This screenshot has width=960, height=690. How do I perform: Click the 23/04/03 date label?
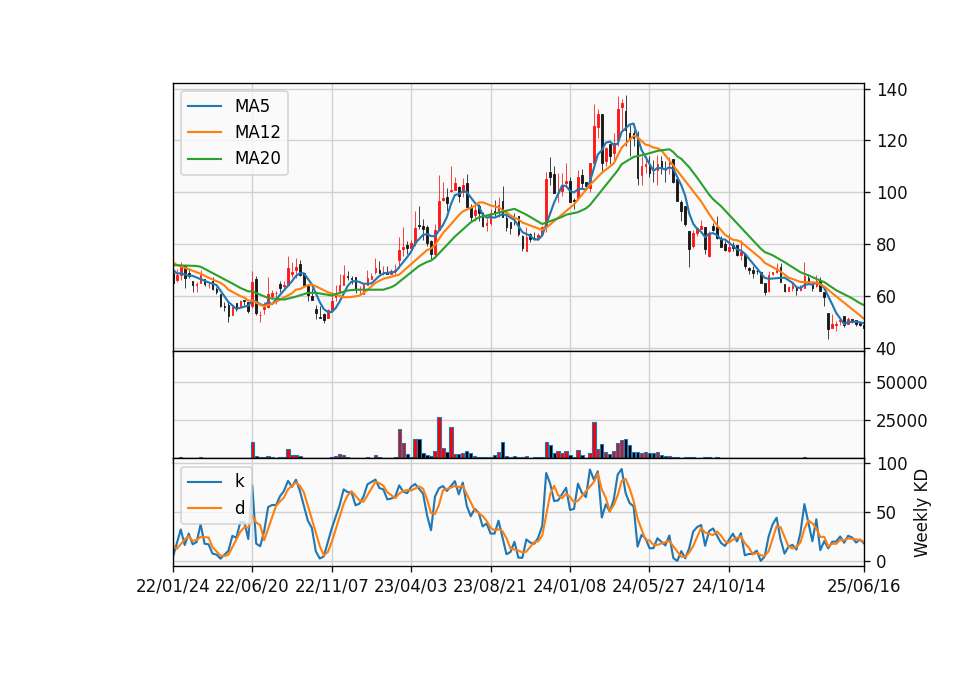click(411, 586)
